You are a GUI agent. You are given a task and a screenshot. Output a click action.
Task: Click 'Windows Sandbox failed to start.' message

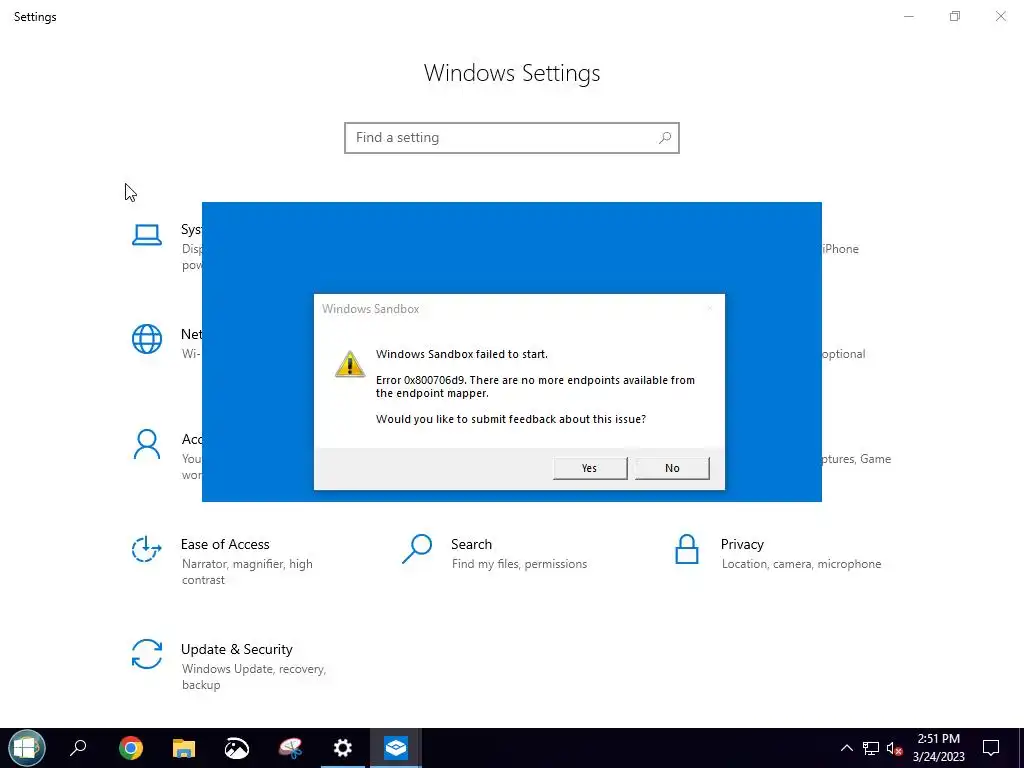(x=462, y=354)
